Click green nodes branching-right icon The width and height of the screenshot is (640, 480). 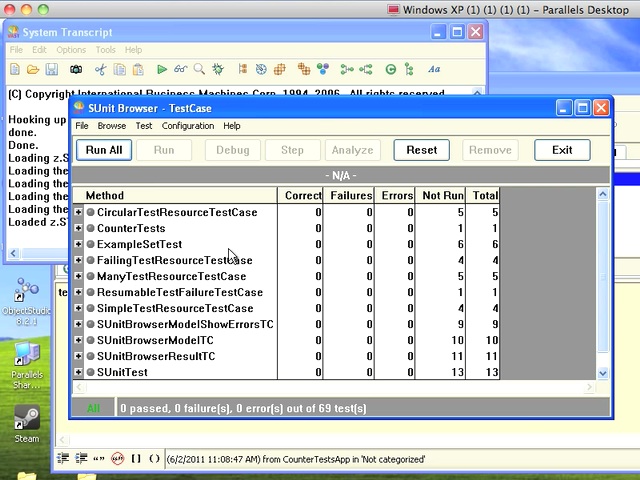347,69
